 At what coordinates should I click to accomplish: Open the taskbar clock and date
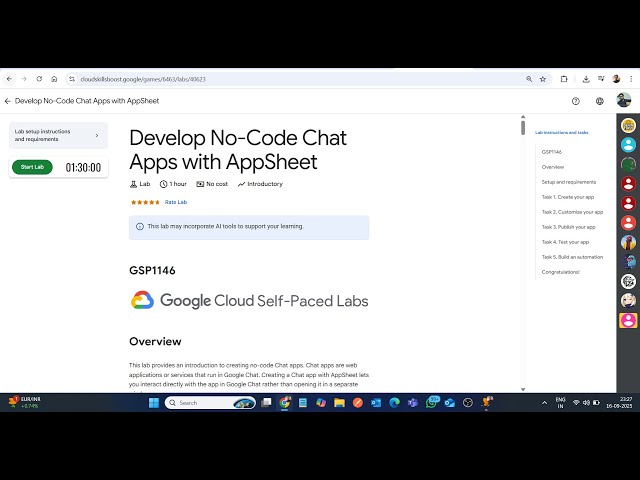click(619, 402)
